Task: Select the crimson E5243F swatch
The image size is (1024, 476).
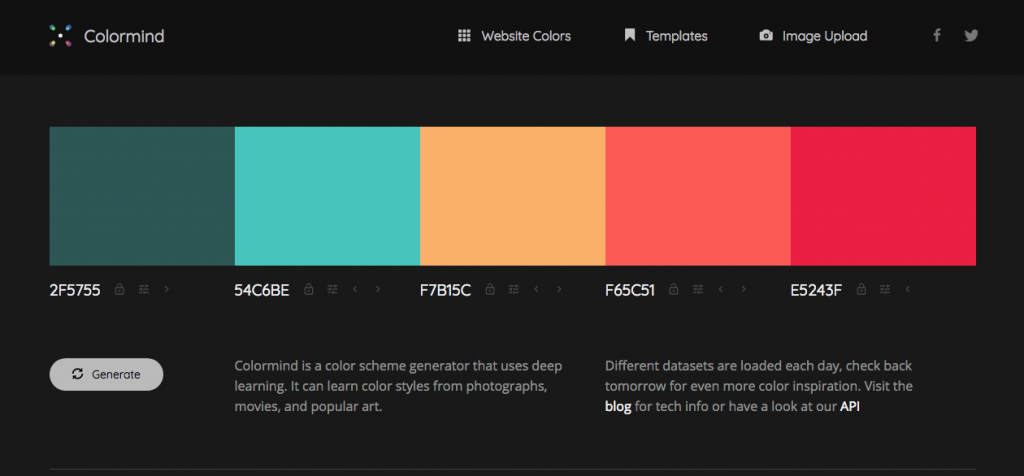Action: 884,196
